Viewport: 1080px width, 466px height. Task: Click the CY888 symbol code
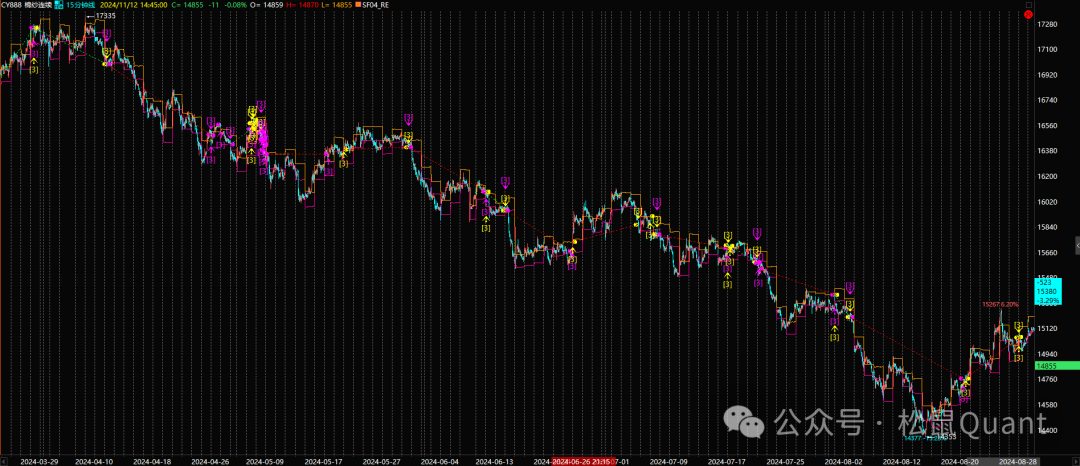click(x=13, y=5)
